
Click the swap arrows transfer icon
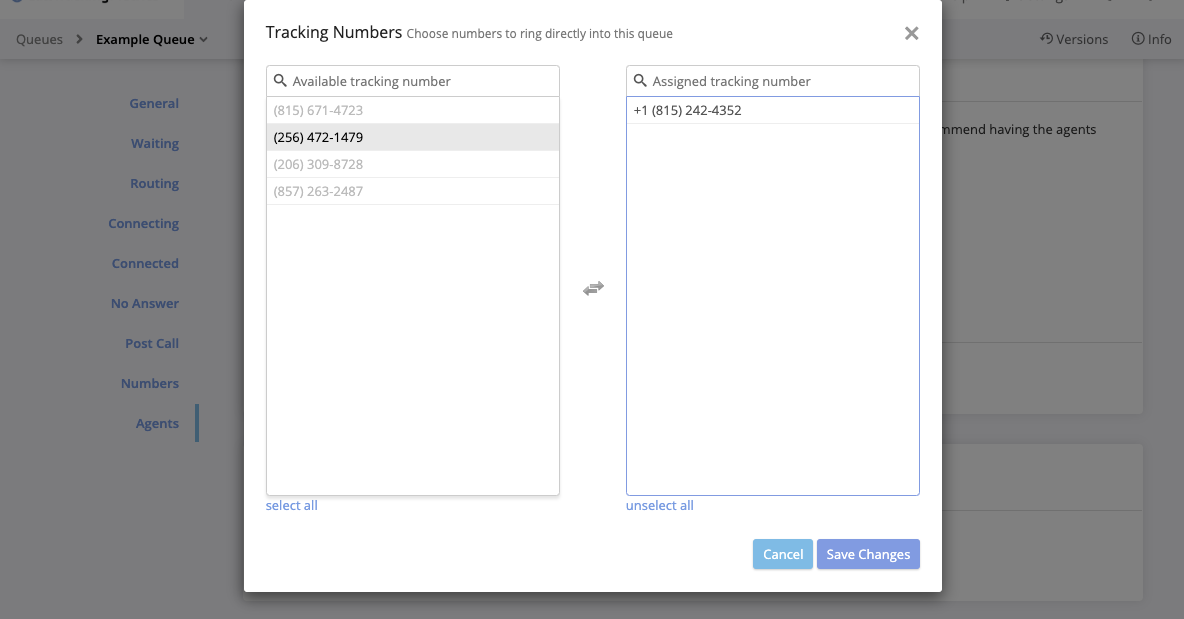tap(593, 288)
